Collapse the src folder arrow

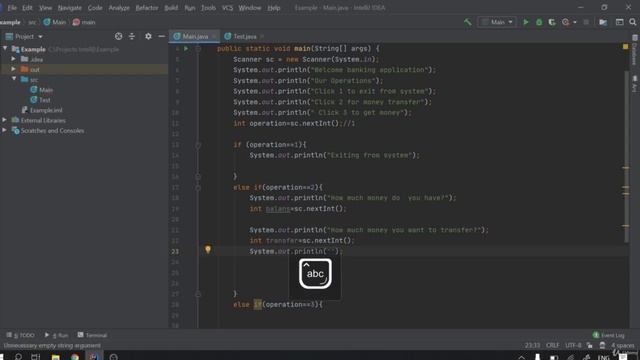click(14, 78)
